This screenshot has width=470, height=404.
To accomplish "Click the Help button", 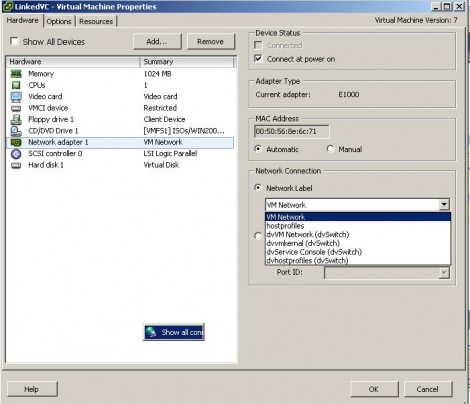I will 32,389.
